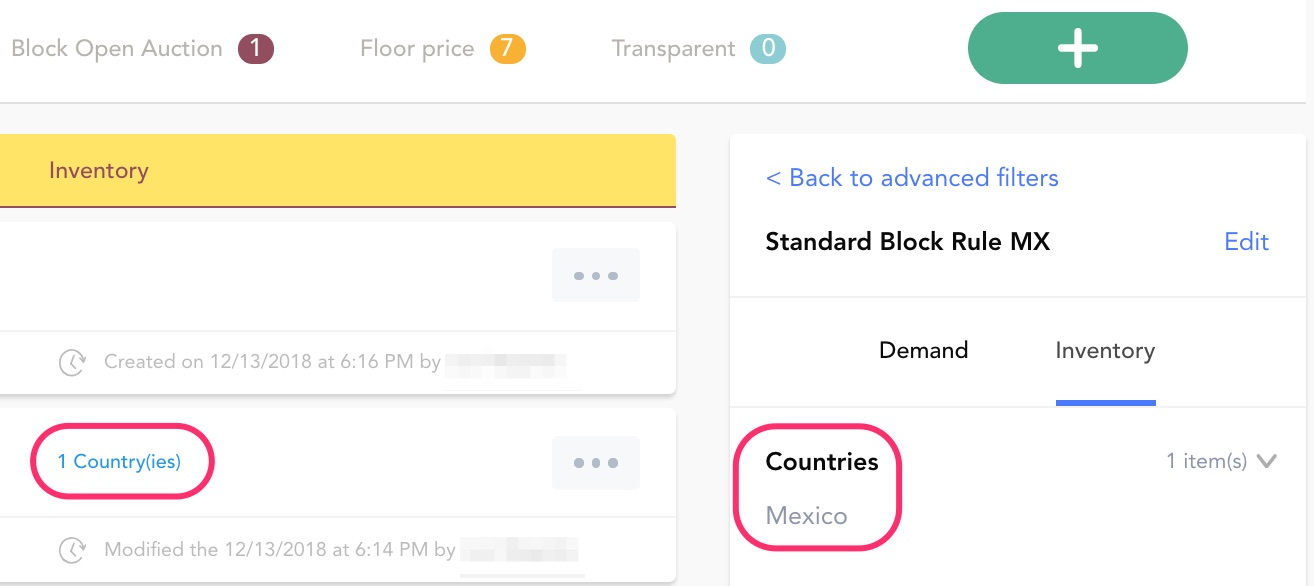
Task: Click Edit next to Standard Block Rule MX
Action: [1246, 242]
